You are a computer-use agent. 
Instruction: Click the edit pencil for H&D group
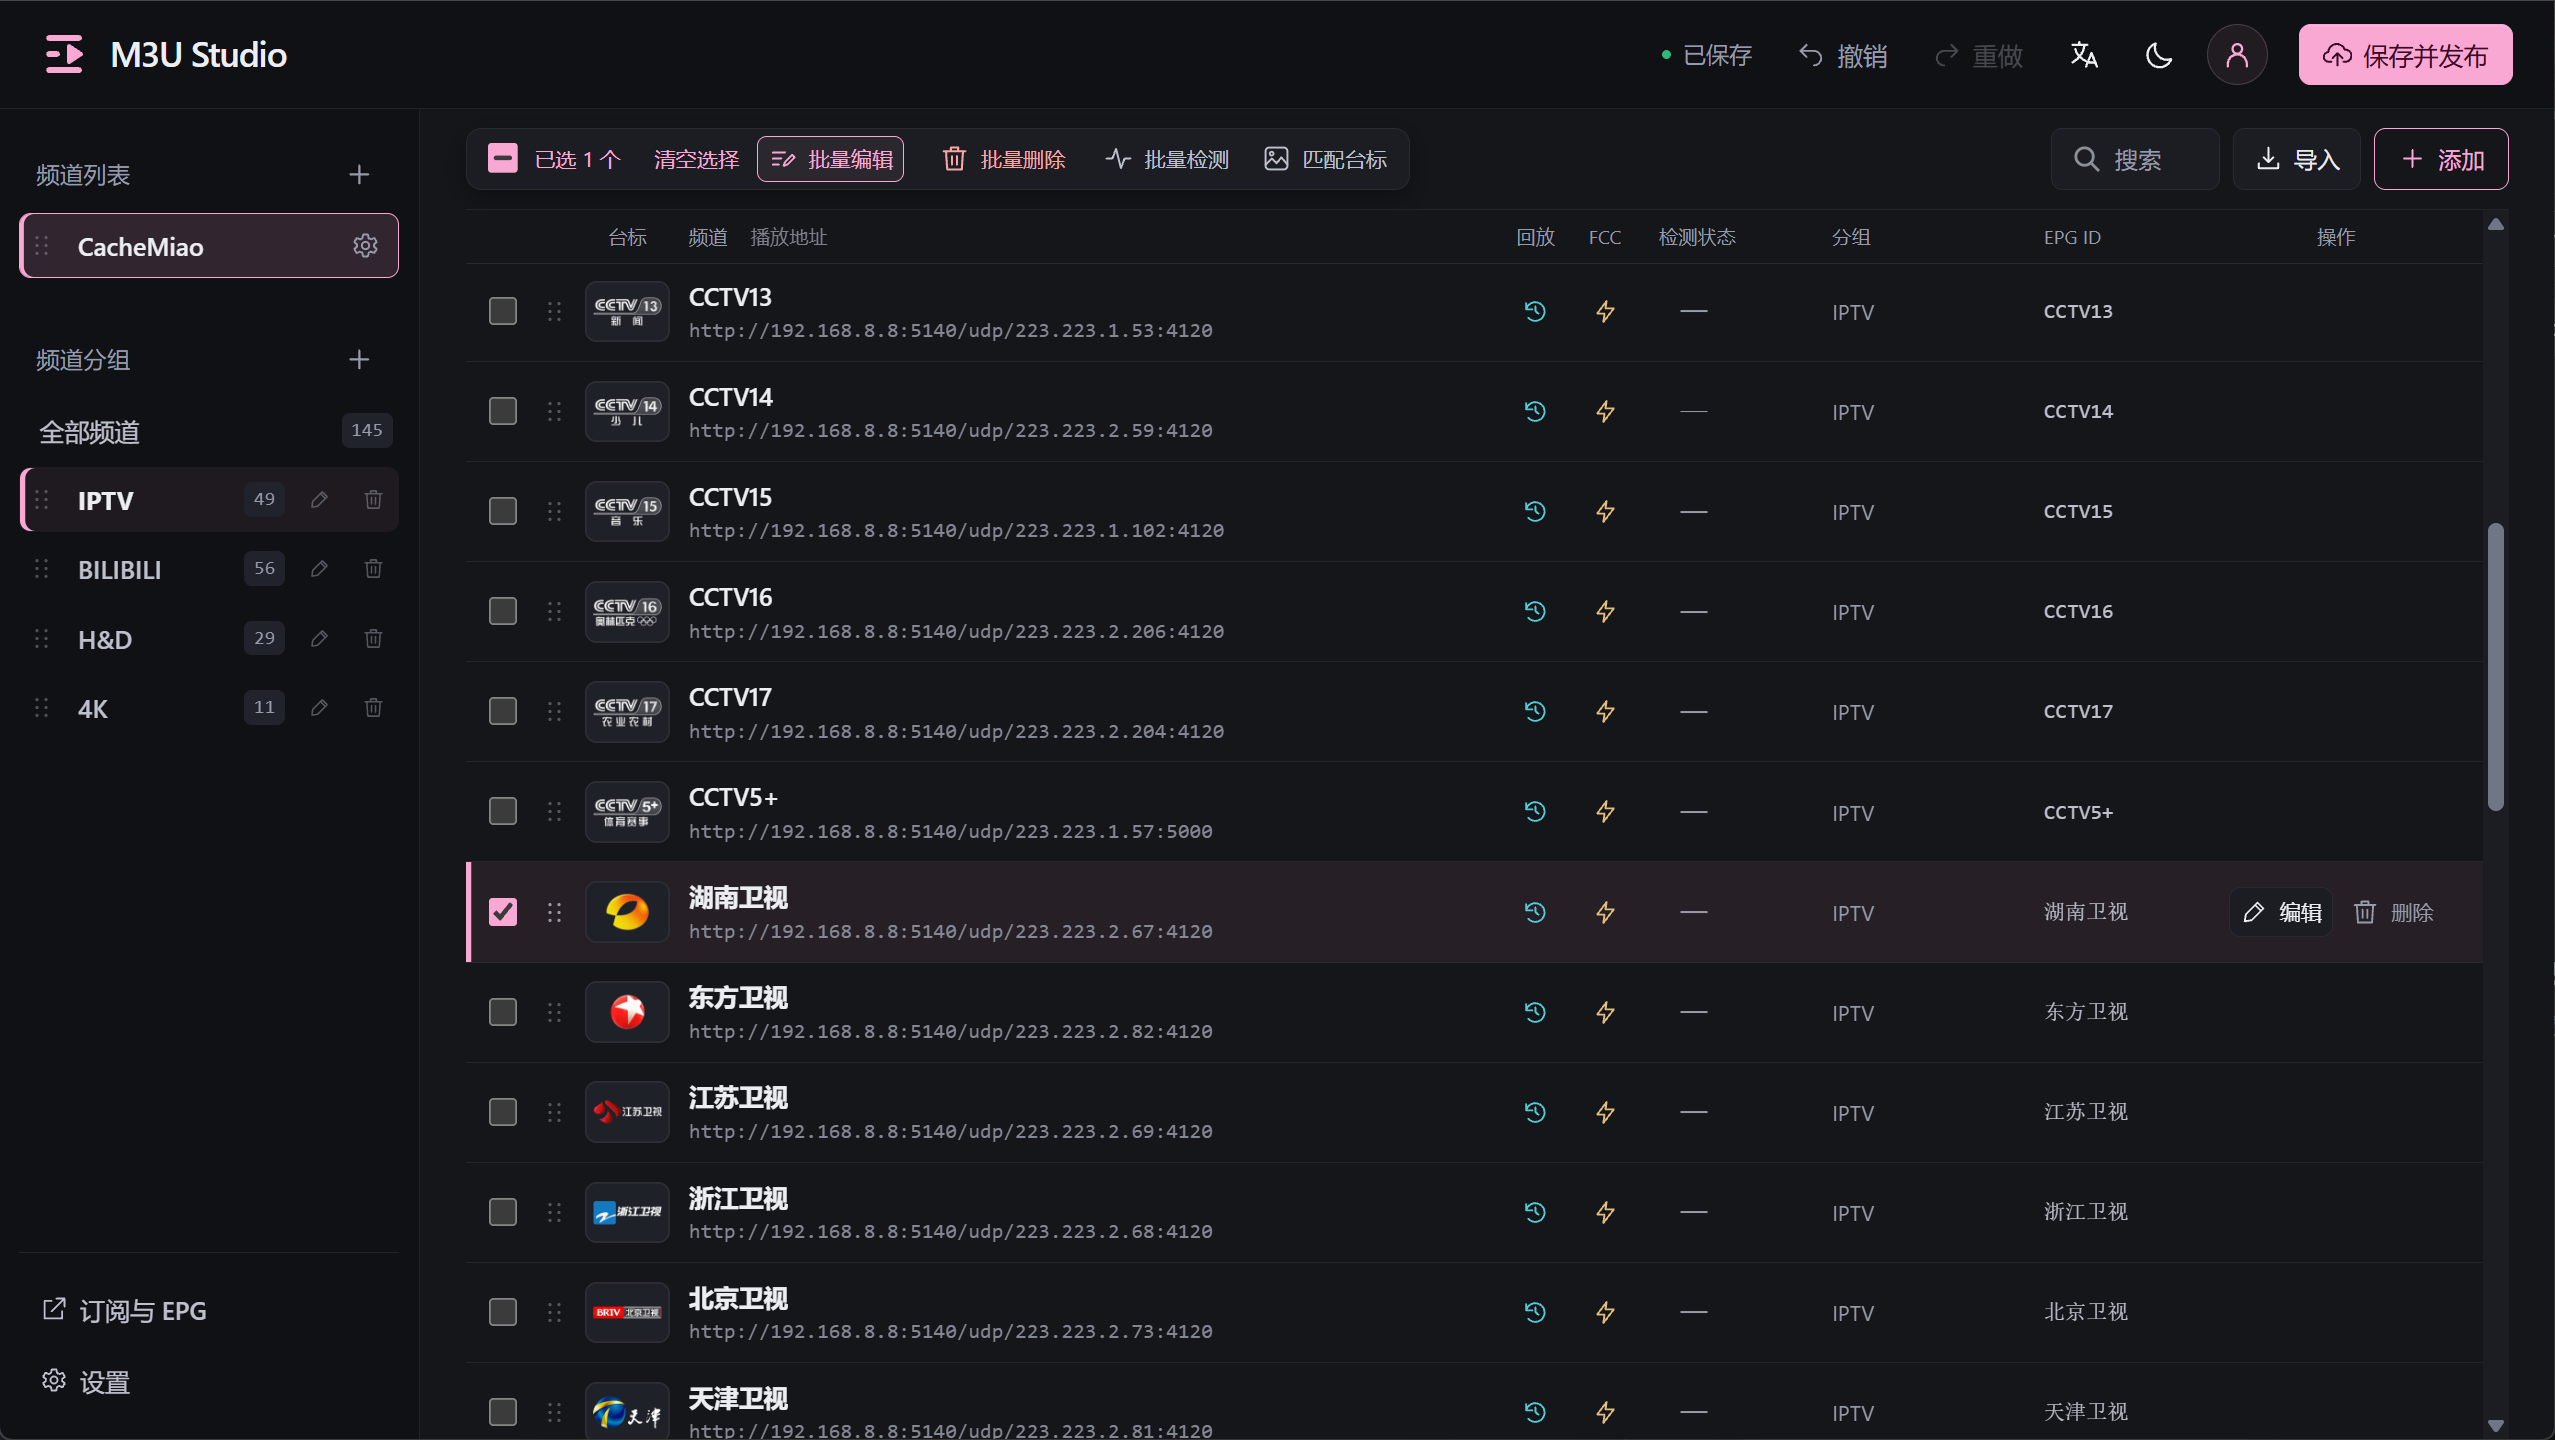click(x=319, y=639)
